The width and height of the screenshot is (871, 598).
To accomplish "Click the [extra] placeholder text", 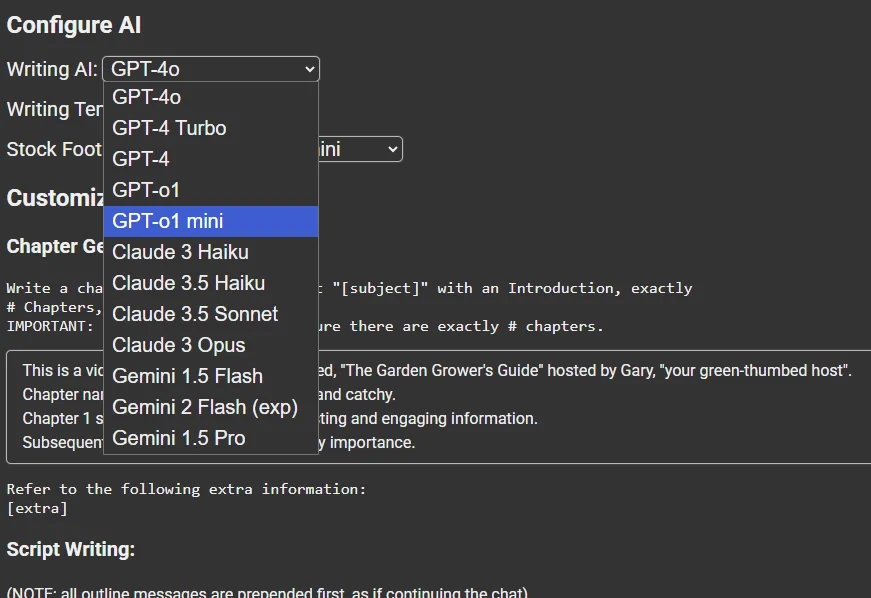I will pyautogui.click(x=37, y=509).
